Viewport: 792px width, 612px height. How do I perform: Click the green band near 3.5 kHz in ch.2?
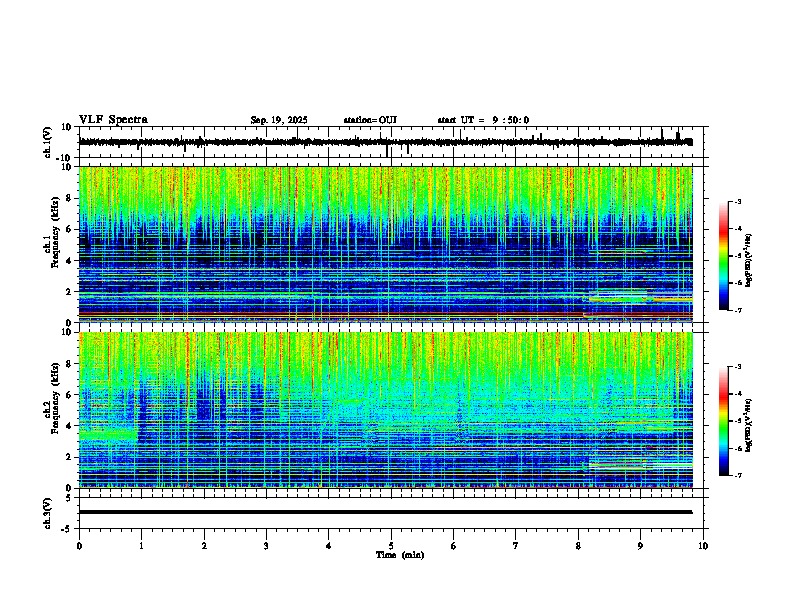pyautogui.click(x=108, y=434)
